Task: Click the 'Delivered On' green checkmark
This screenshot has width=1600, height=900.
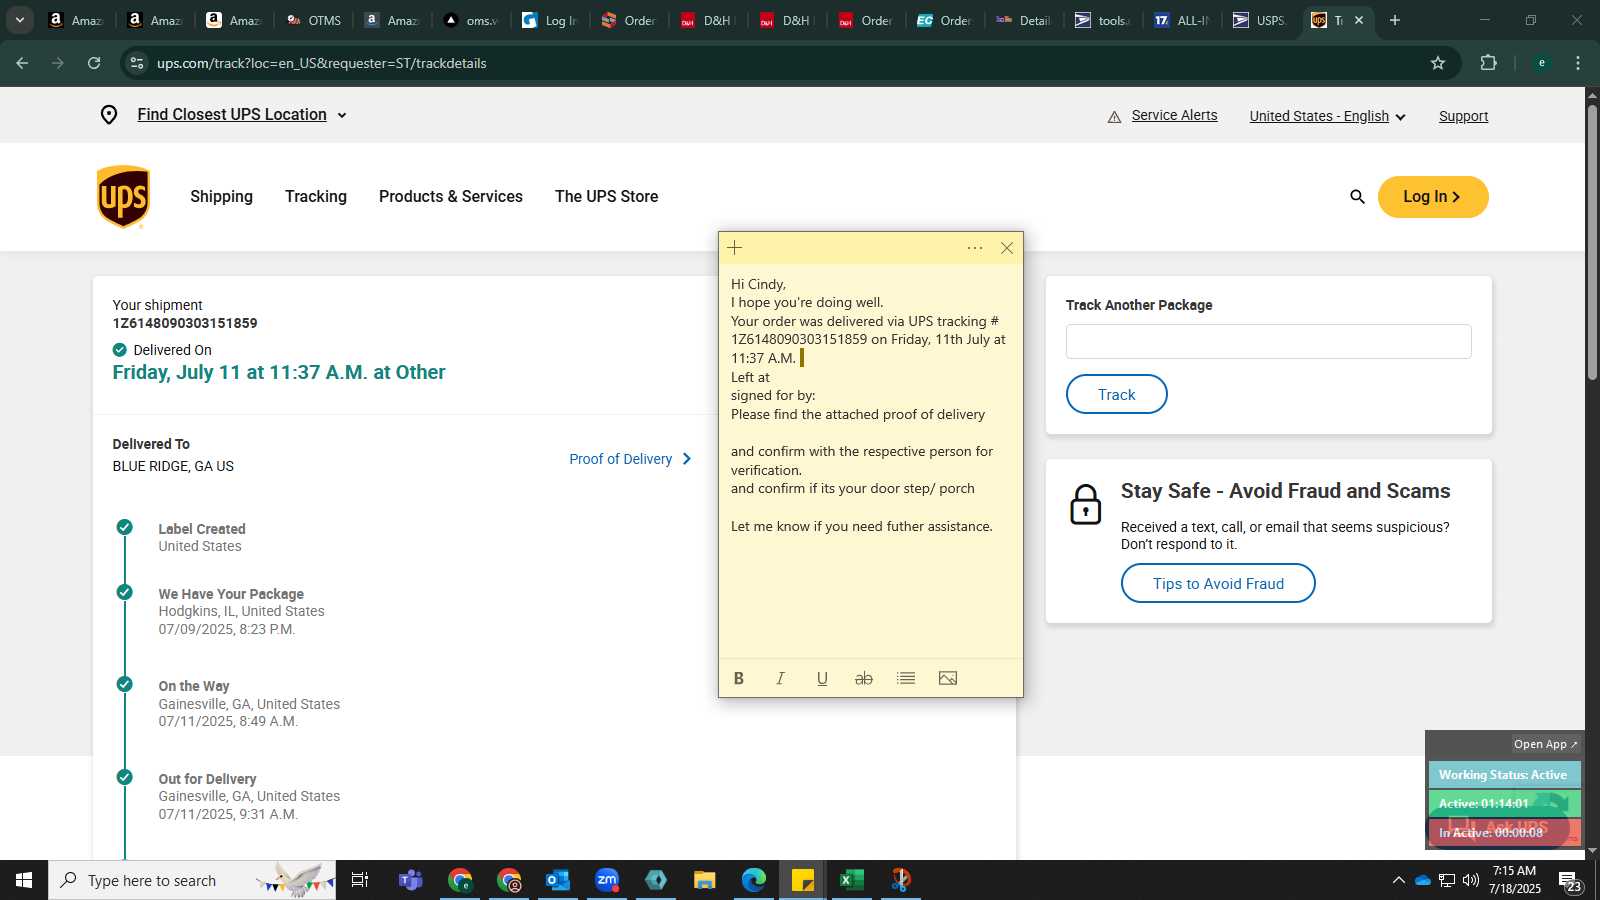Action: click(120, 350)
